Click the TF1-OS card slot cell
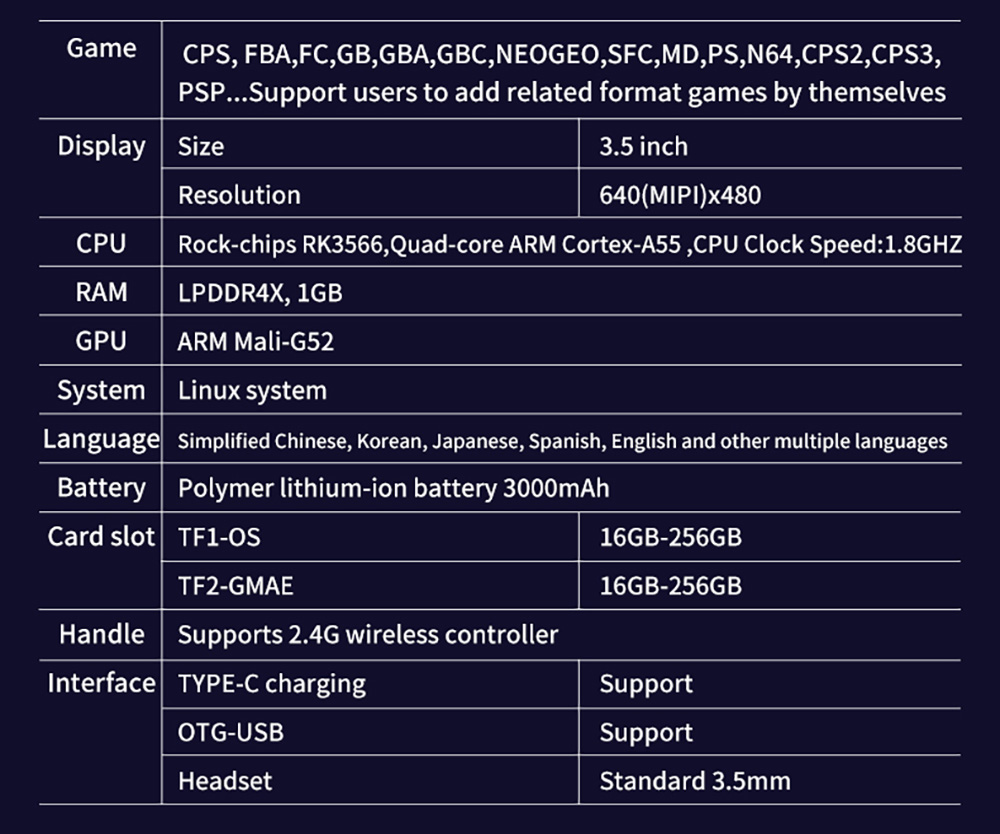This screenshot has height=834, width=1000. click(x=218, y=537)
